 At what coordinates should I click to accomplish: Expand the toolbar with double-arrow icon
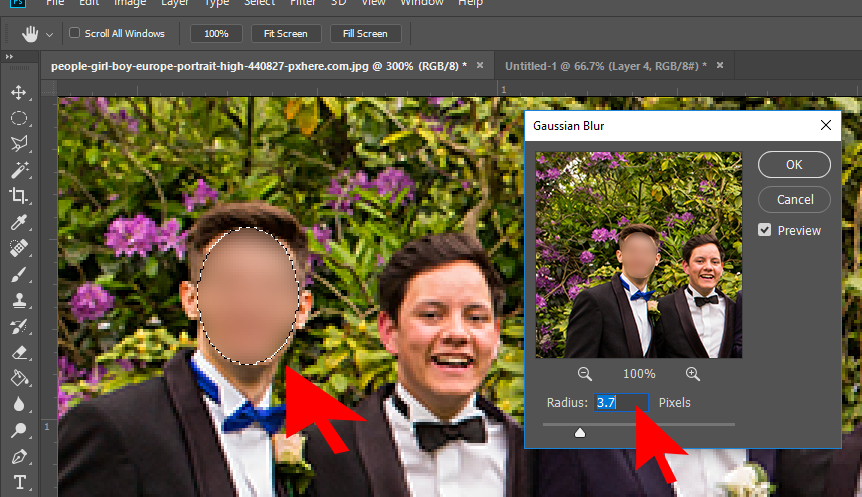click(9, 57)
